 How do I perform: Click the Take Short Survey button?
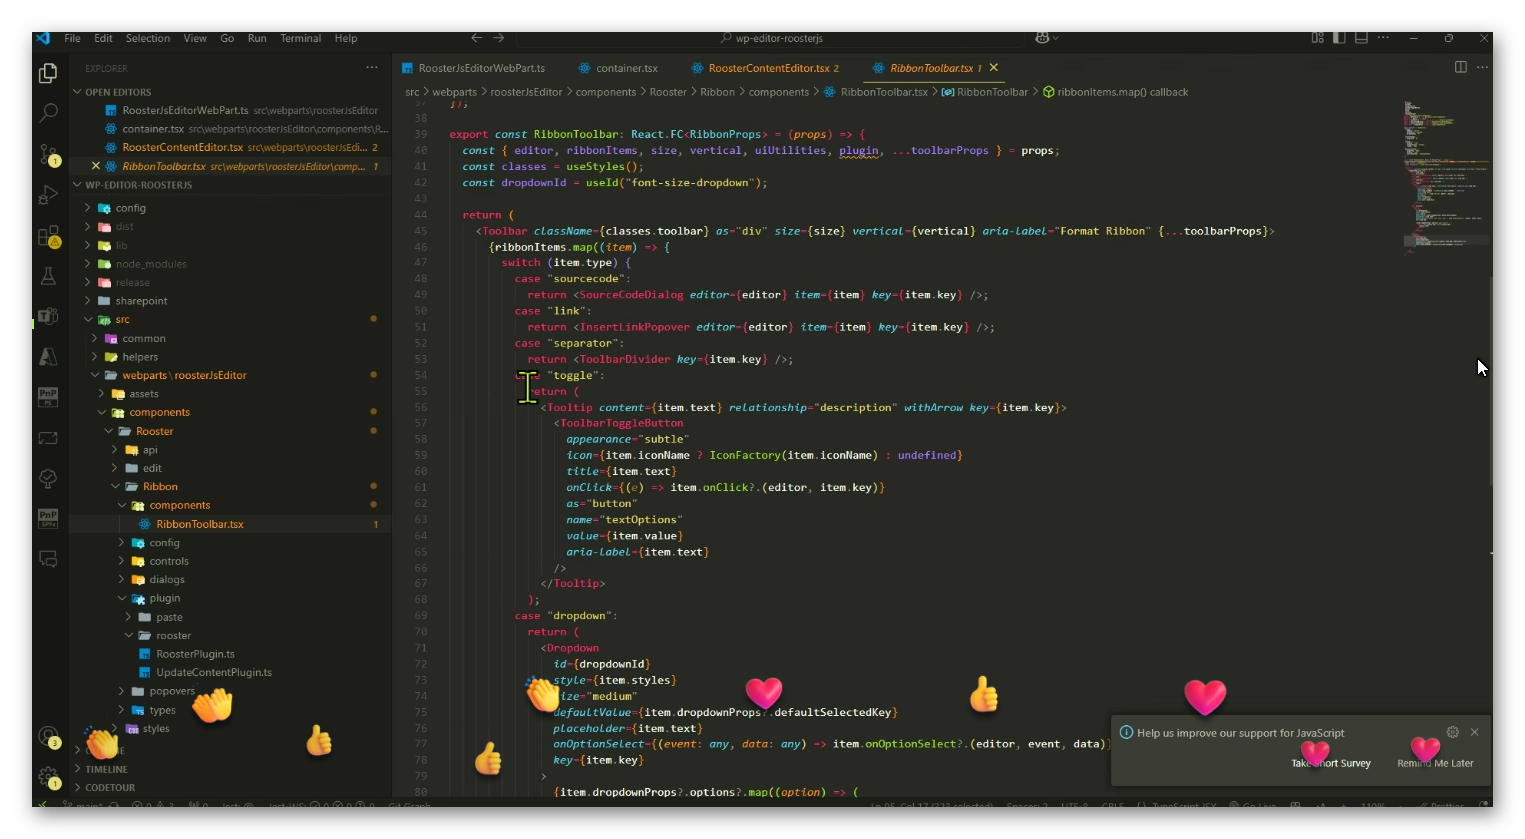1330,763
